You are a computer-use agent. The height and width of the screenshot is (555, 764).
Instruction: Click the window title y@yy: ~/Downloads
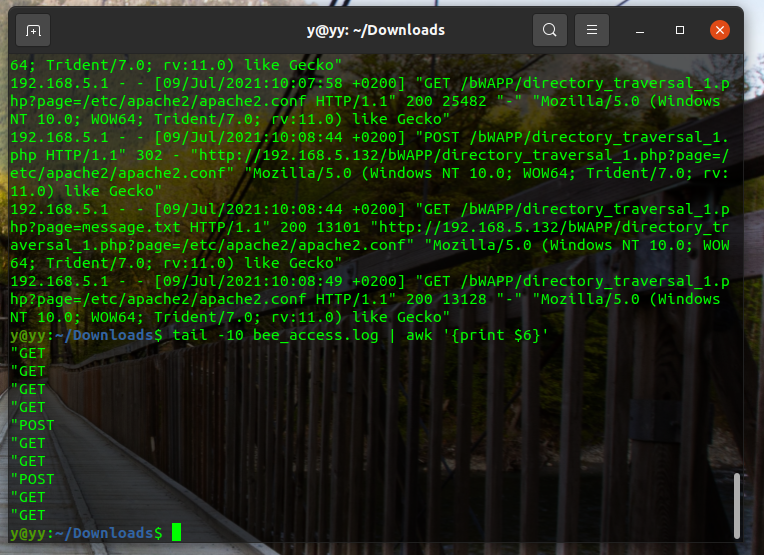point(376,30)
